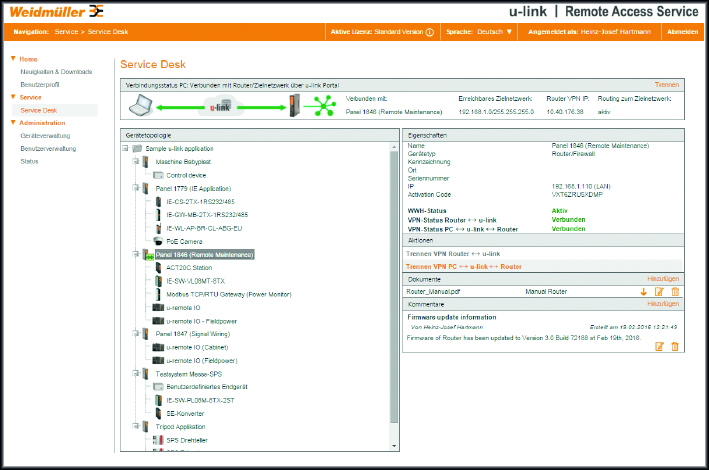Click the folder icon of Sample u-link application

137,148
